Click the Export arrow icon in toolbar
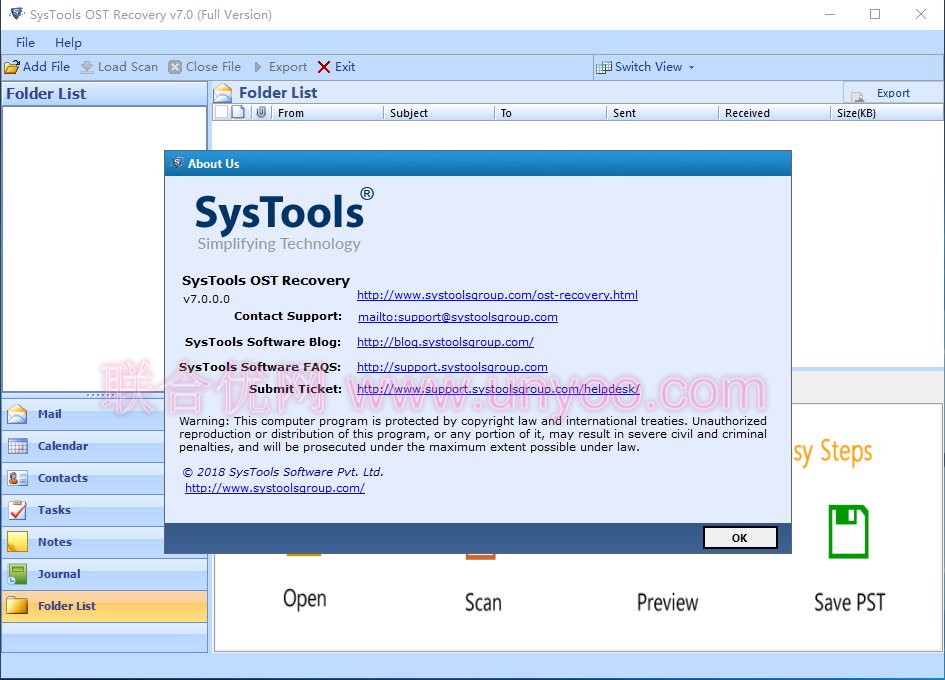Image resolution: width=945 pixels, height=680 pixels. tap(258, 67)
